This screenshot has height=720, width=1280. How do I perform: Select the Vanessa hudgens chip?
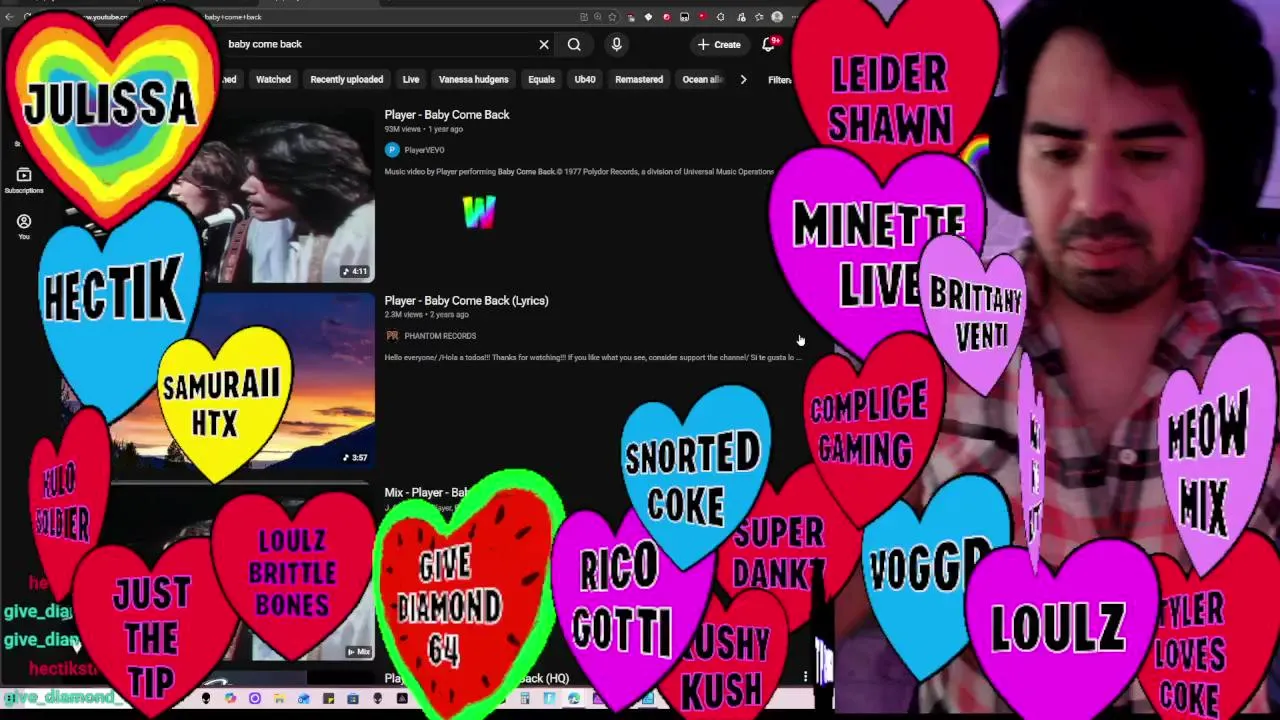(473, 80)
